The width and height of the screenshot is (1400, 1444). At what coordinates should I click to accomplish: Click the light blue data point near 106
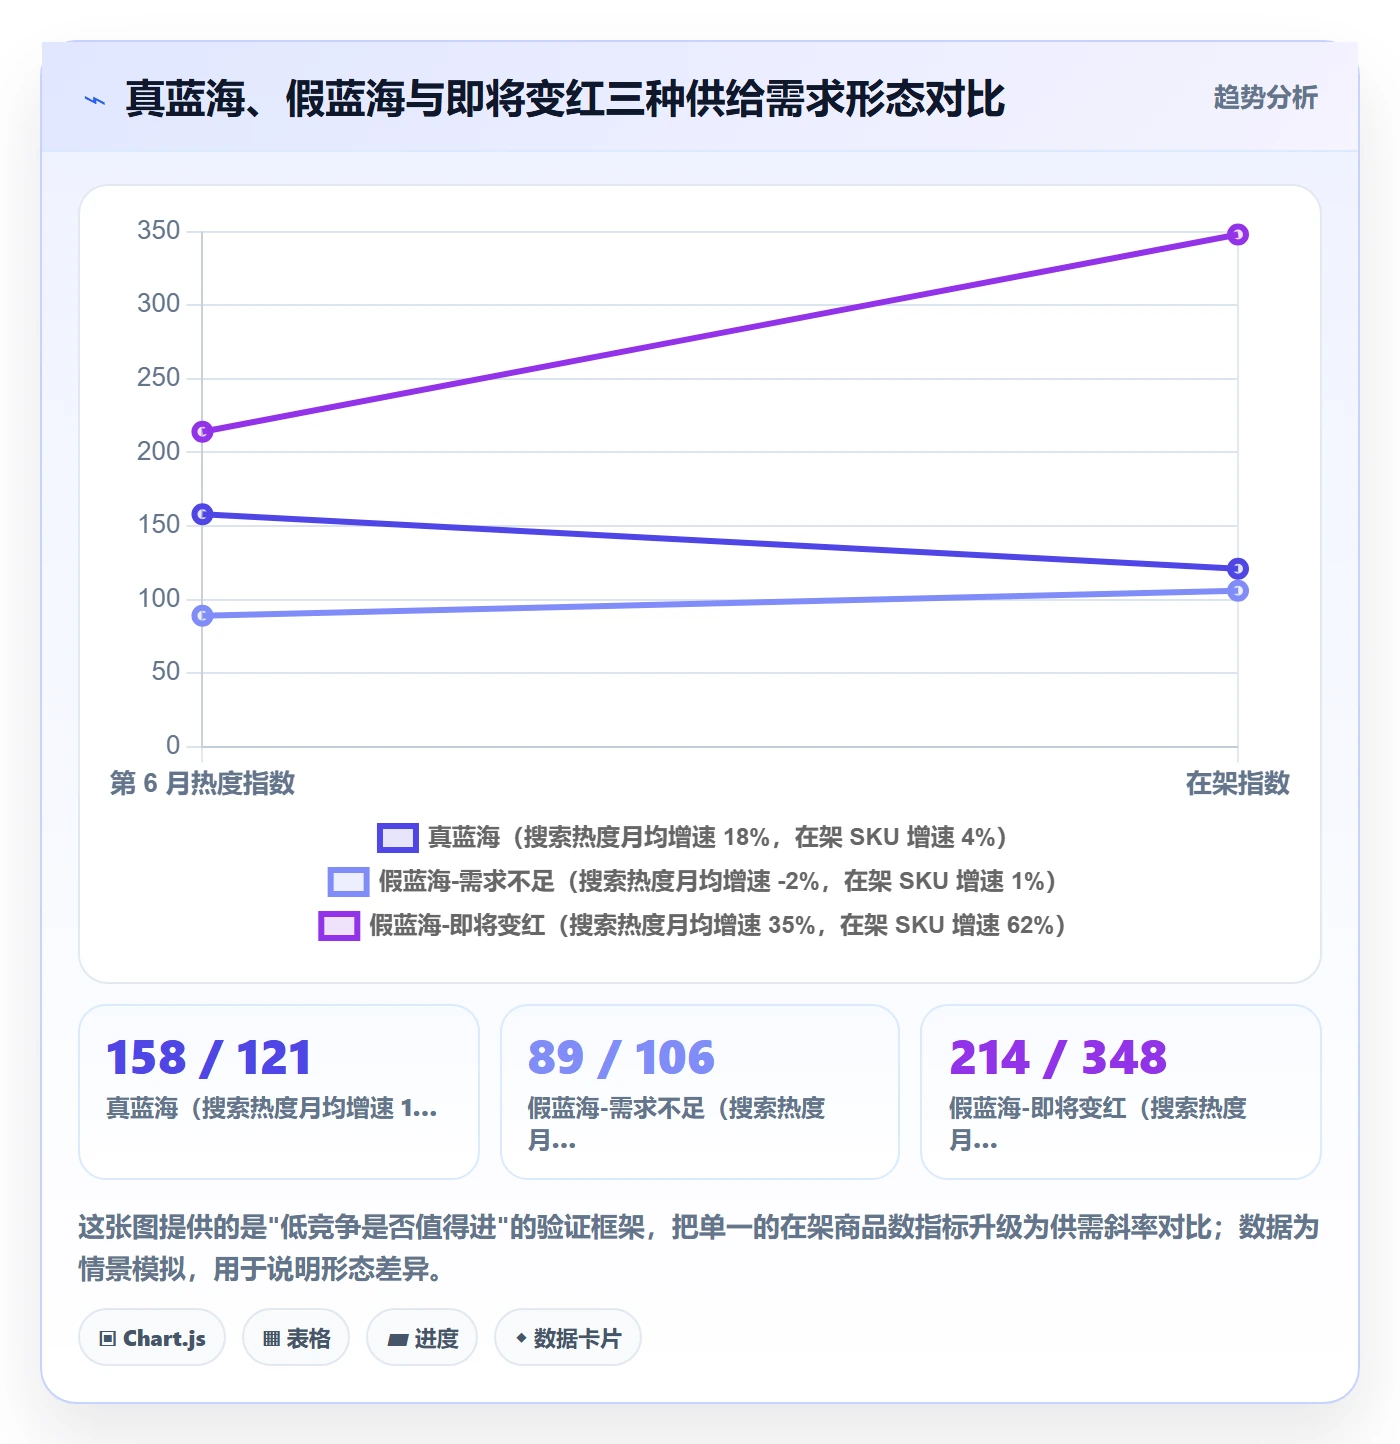coord(1238,591)
